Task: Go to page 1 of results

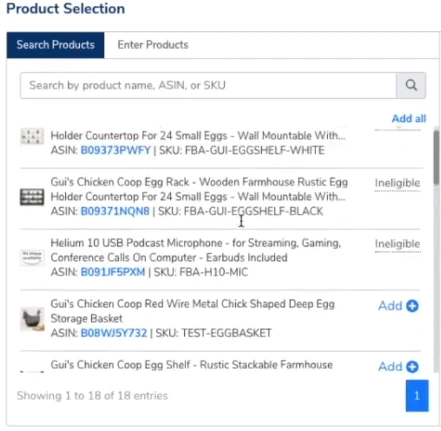Action: click(x=417, y=396)
